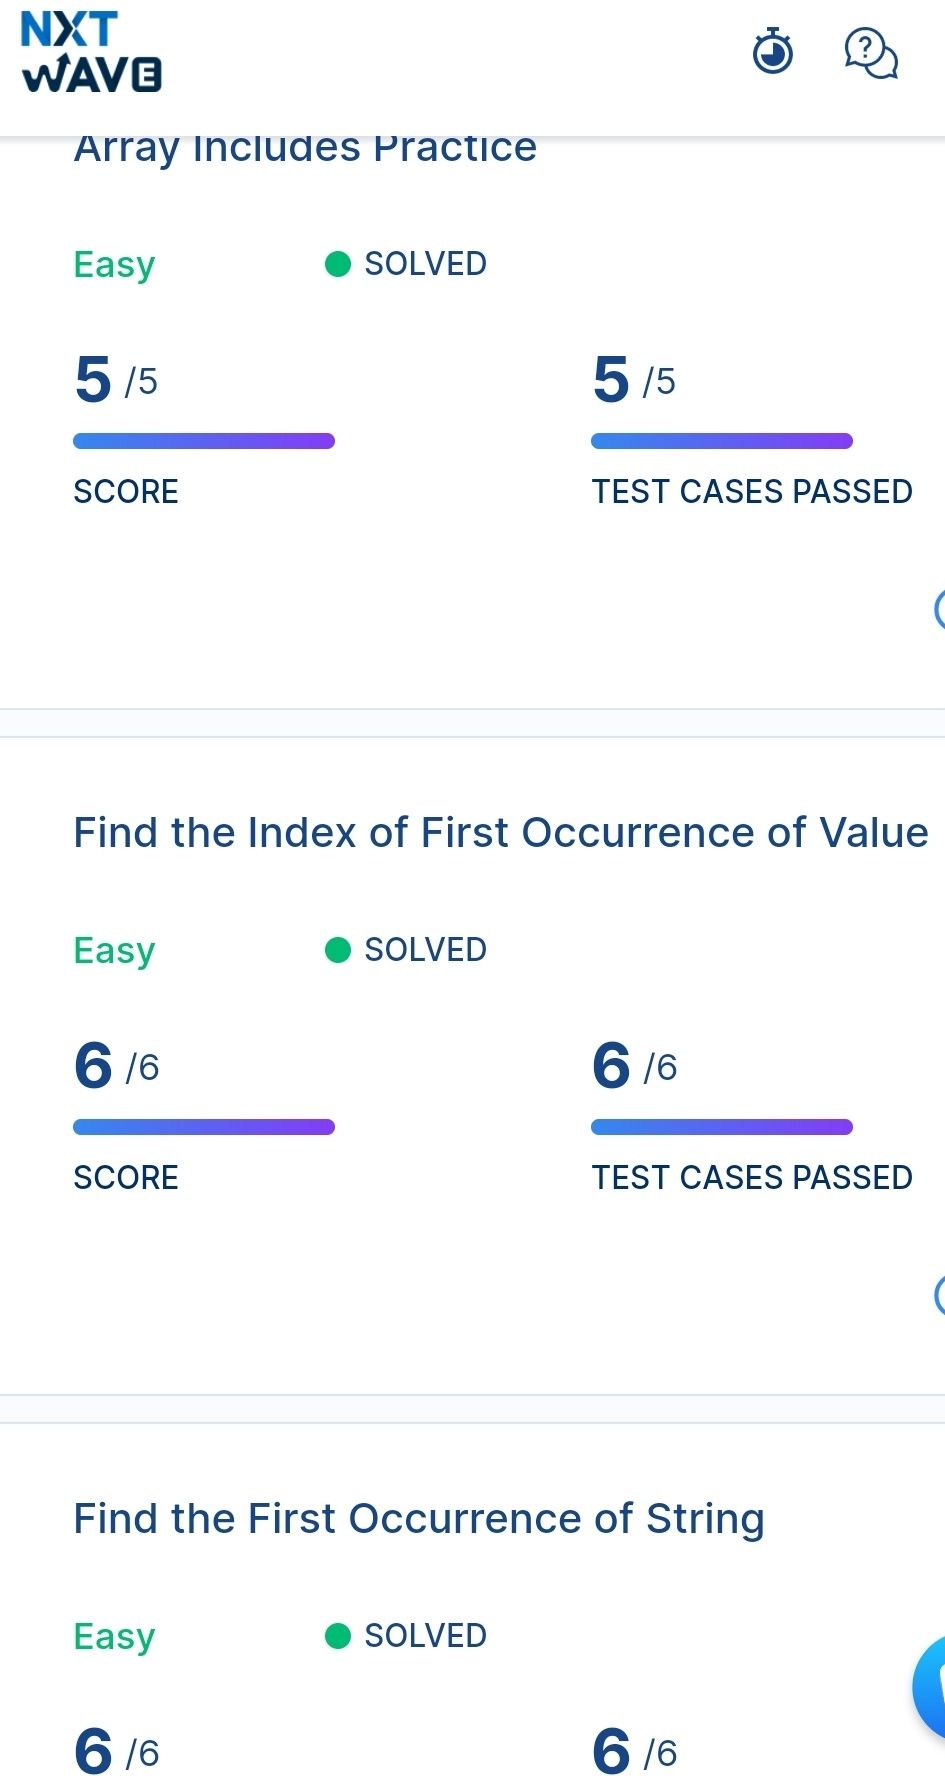The height and width of the screenshot is (1792, 945).
Task: Tap the partial circle icon in Array Includes card
Action: pos(939,608)
